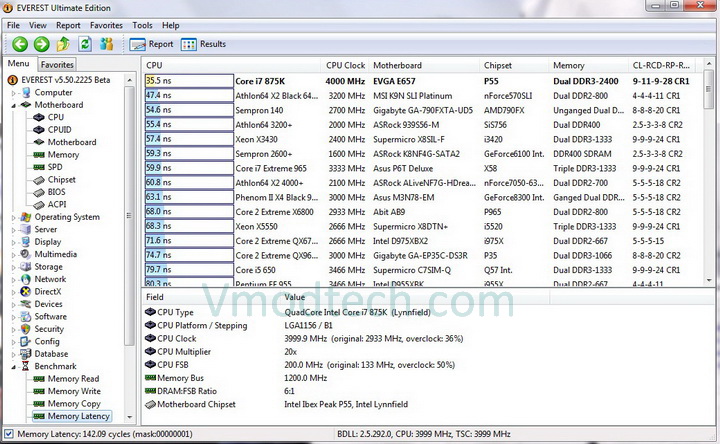Click the Database icon in tree
Image resolution: width=720 pixels, height=444 pixels.
pyautogui.click(x=26, y=354)
